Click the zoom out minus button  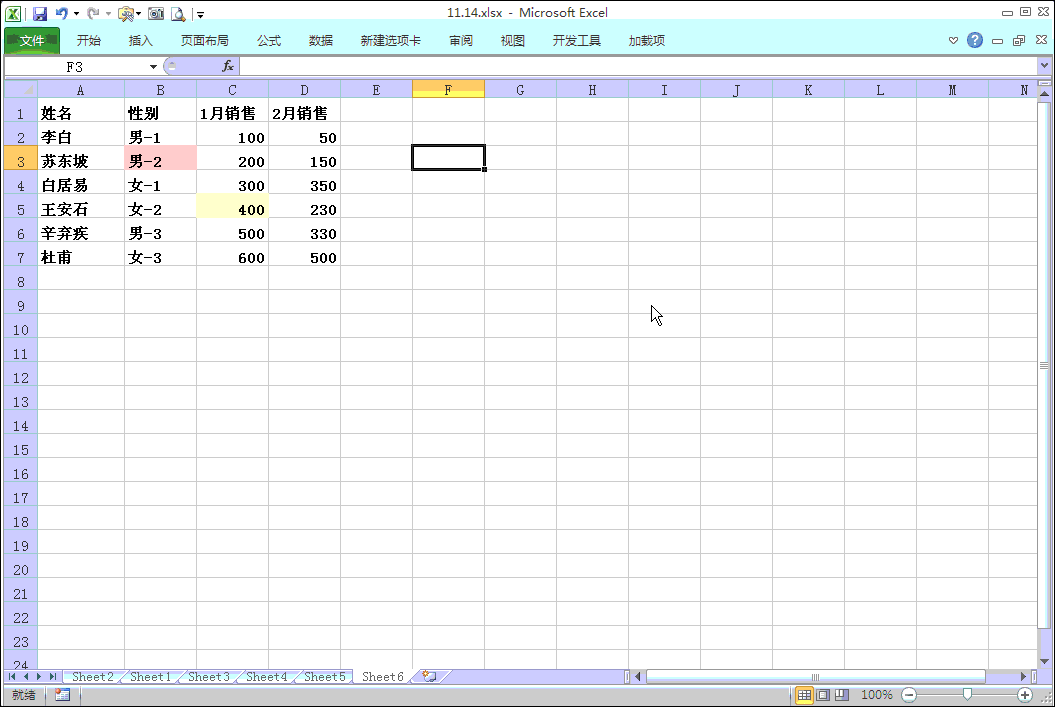coord(909,695)
